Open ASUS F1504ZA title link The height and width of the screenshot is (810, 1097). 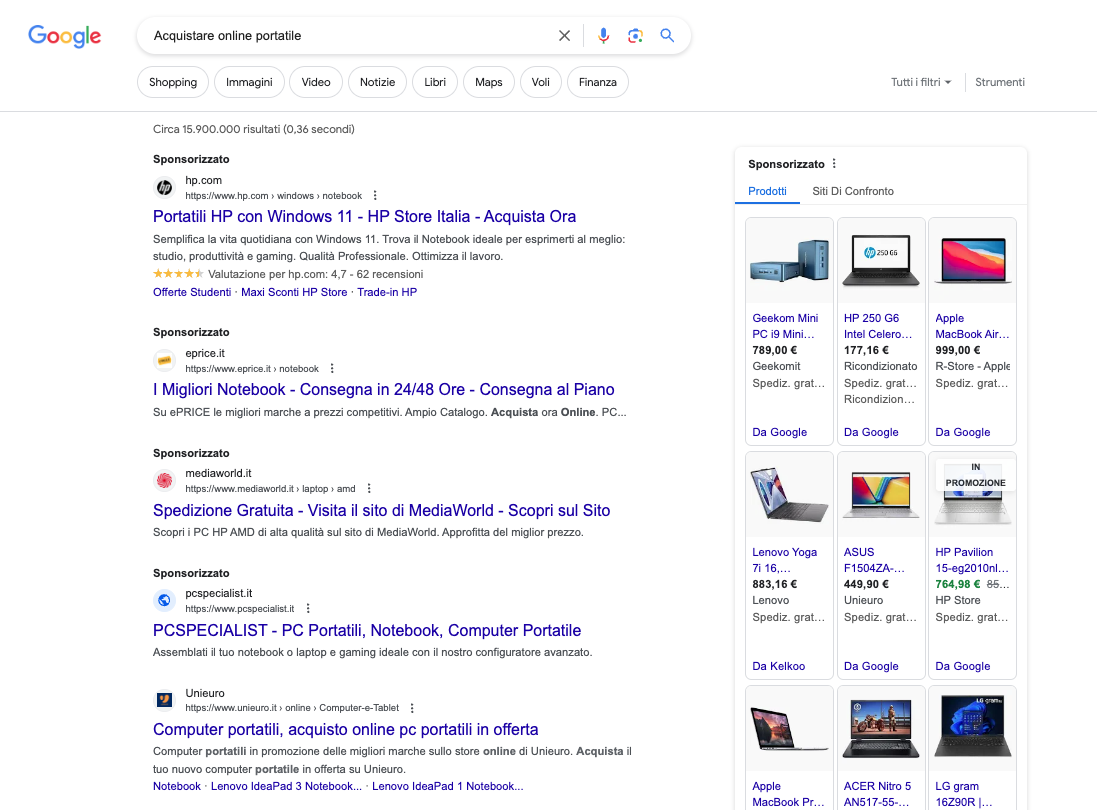pyautogui.click(x=874, y=560)
